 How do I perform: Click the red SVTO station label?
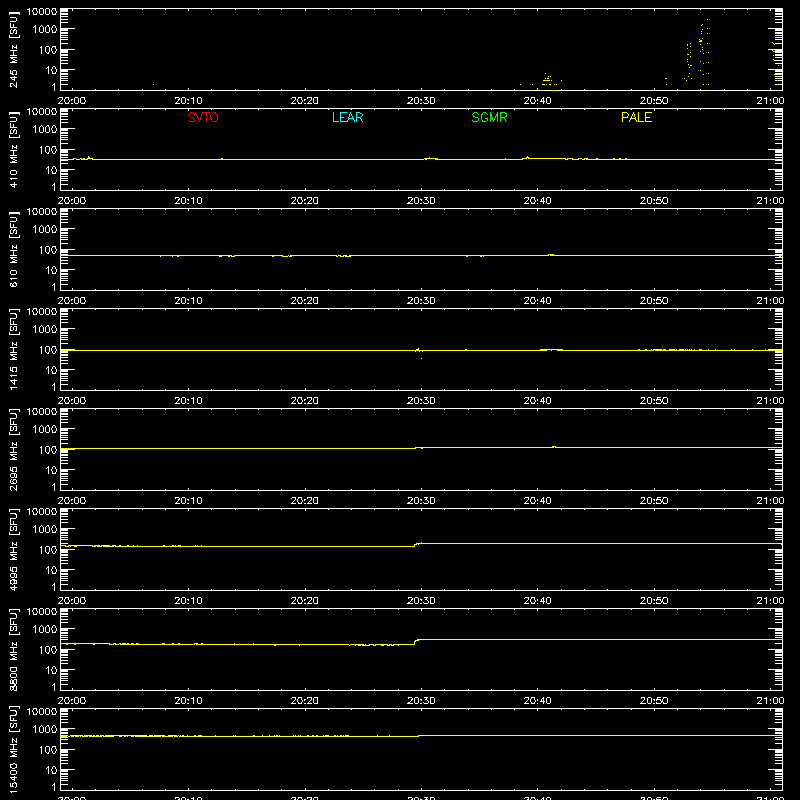(x=203, y=117)
